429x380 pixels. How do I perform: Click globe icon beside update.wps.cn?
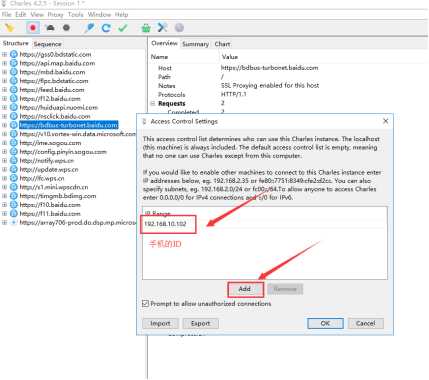click(x=14, y=169)
